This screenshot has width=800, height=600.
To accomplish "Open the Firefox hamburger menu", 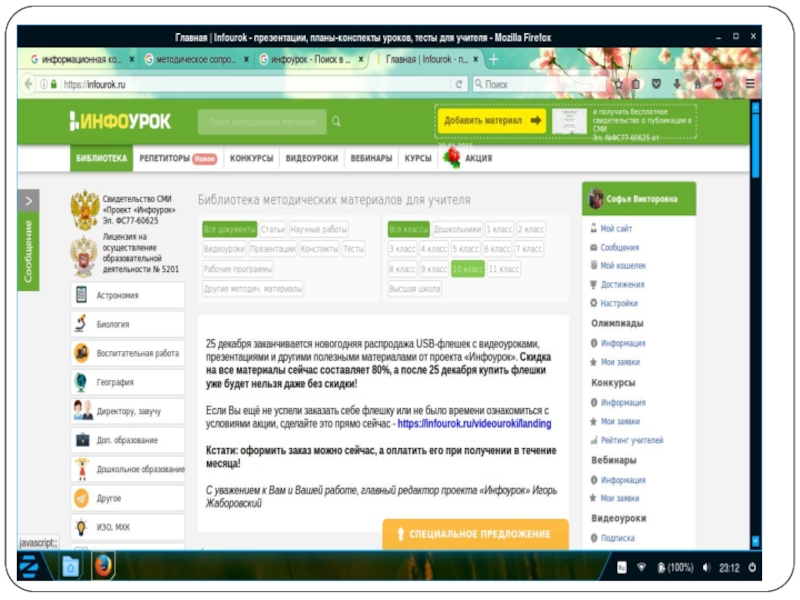I will [x=749, y=84].
